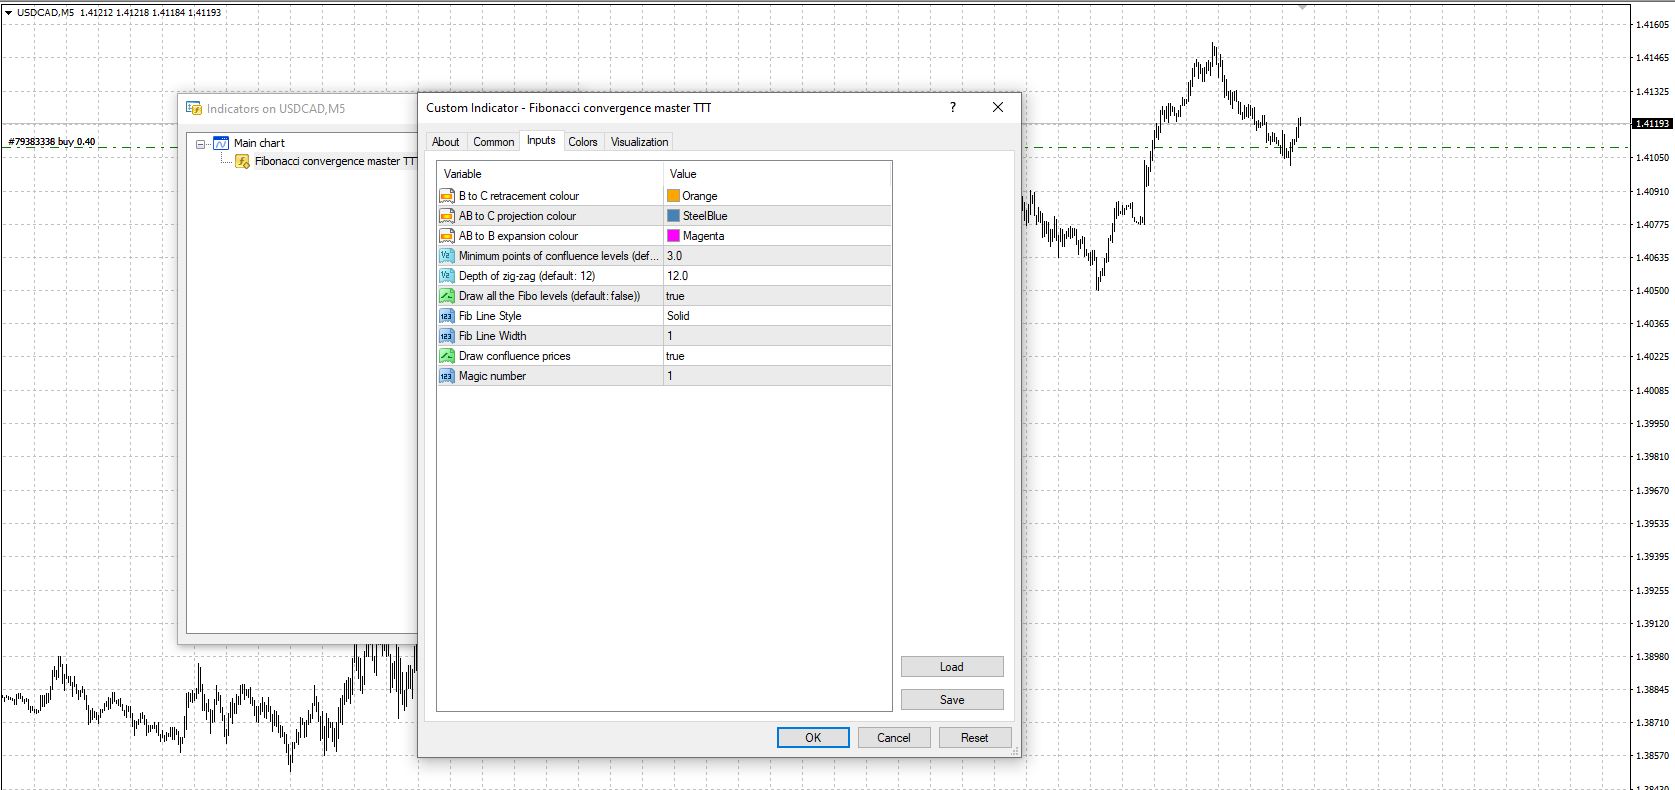This screenshot has height=790, width=1675.
Task: Switch to the Common tab
Action: click(494, 142)
